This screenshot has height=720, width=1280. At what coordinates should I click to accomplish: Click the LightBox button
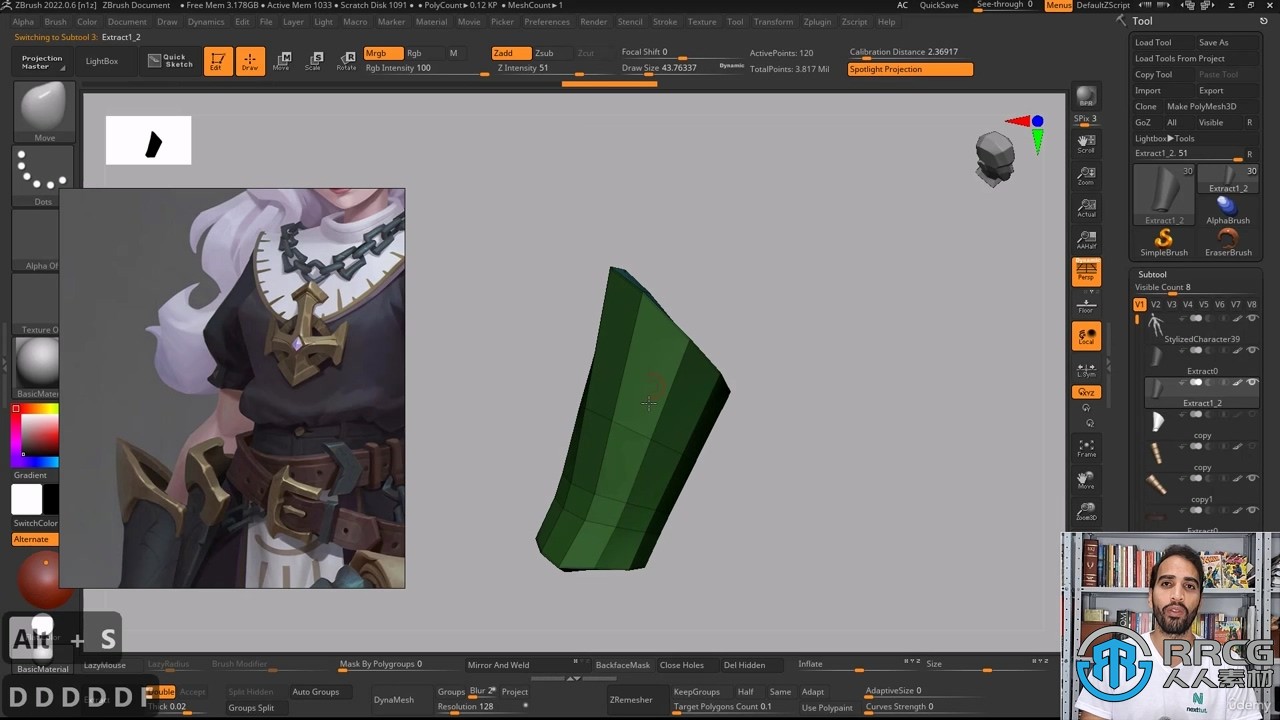pyautogui.click(x=102, y=61)
